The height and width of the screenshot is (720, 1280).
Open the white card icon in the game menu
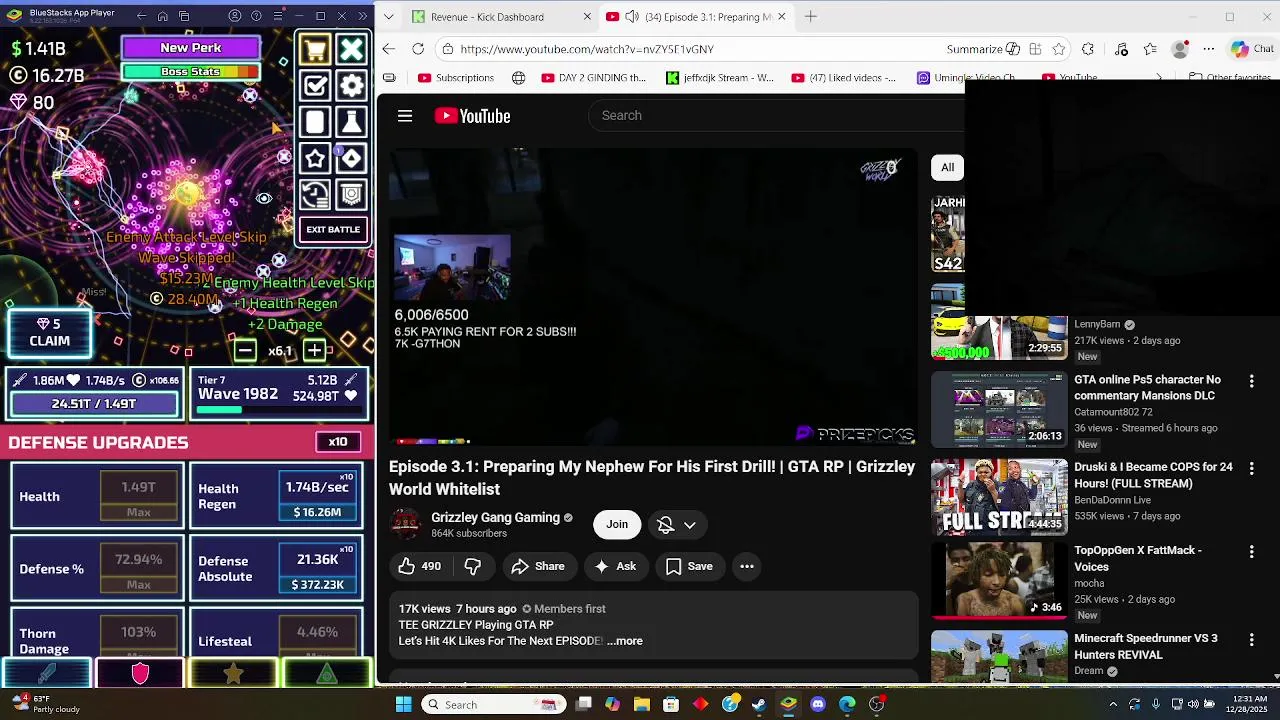point(315,122)
